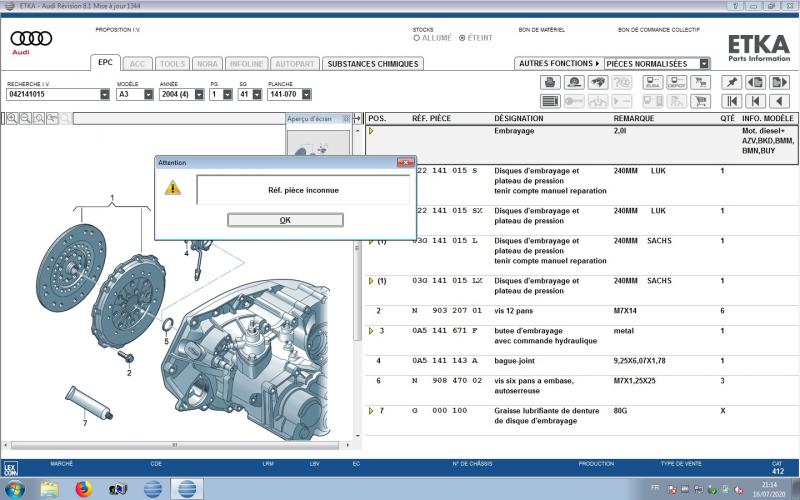Open the SG 41 dropdown
Screen dimensions: 800x500
[257, 94]
